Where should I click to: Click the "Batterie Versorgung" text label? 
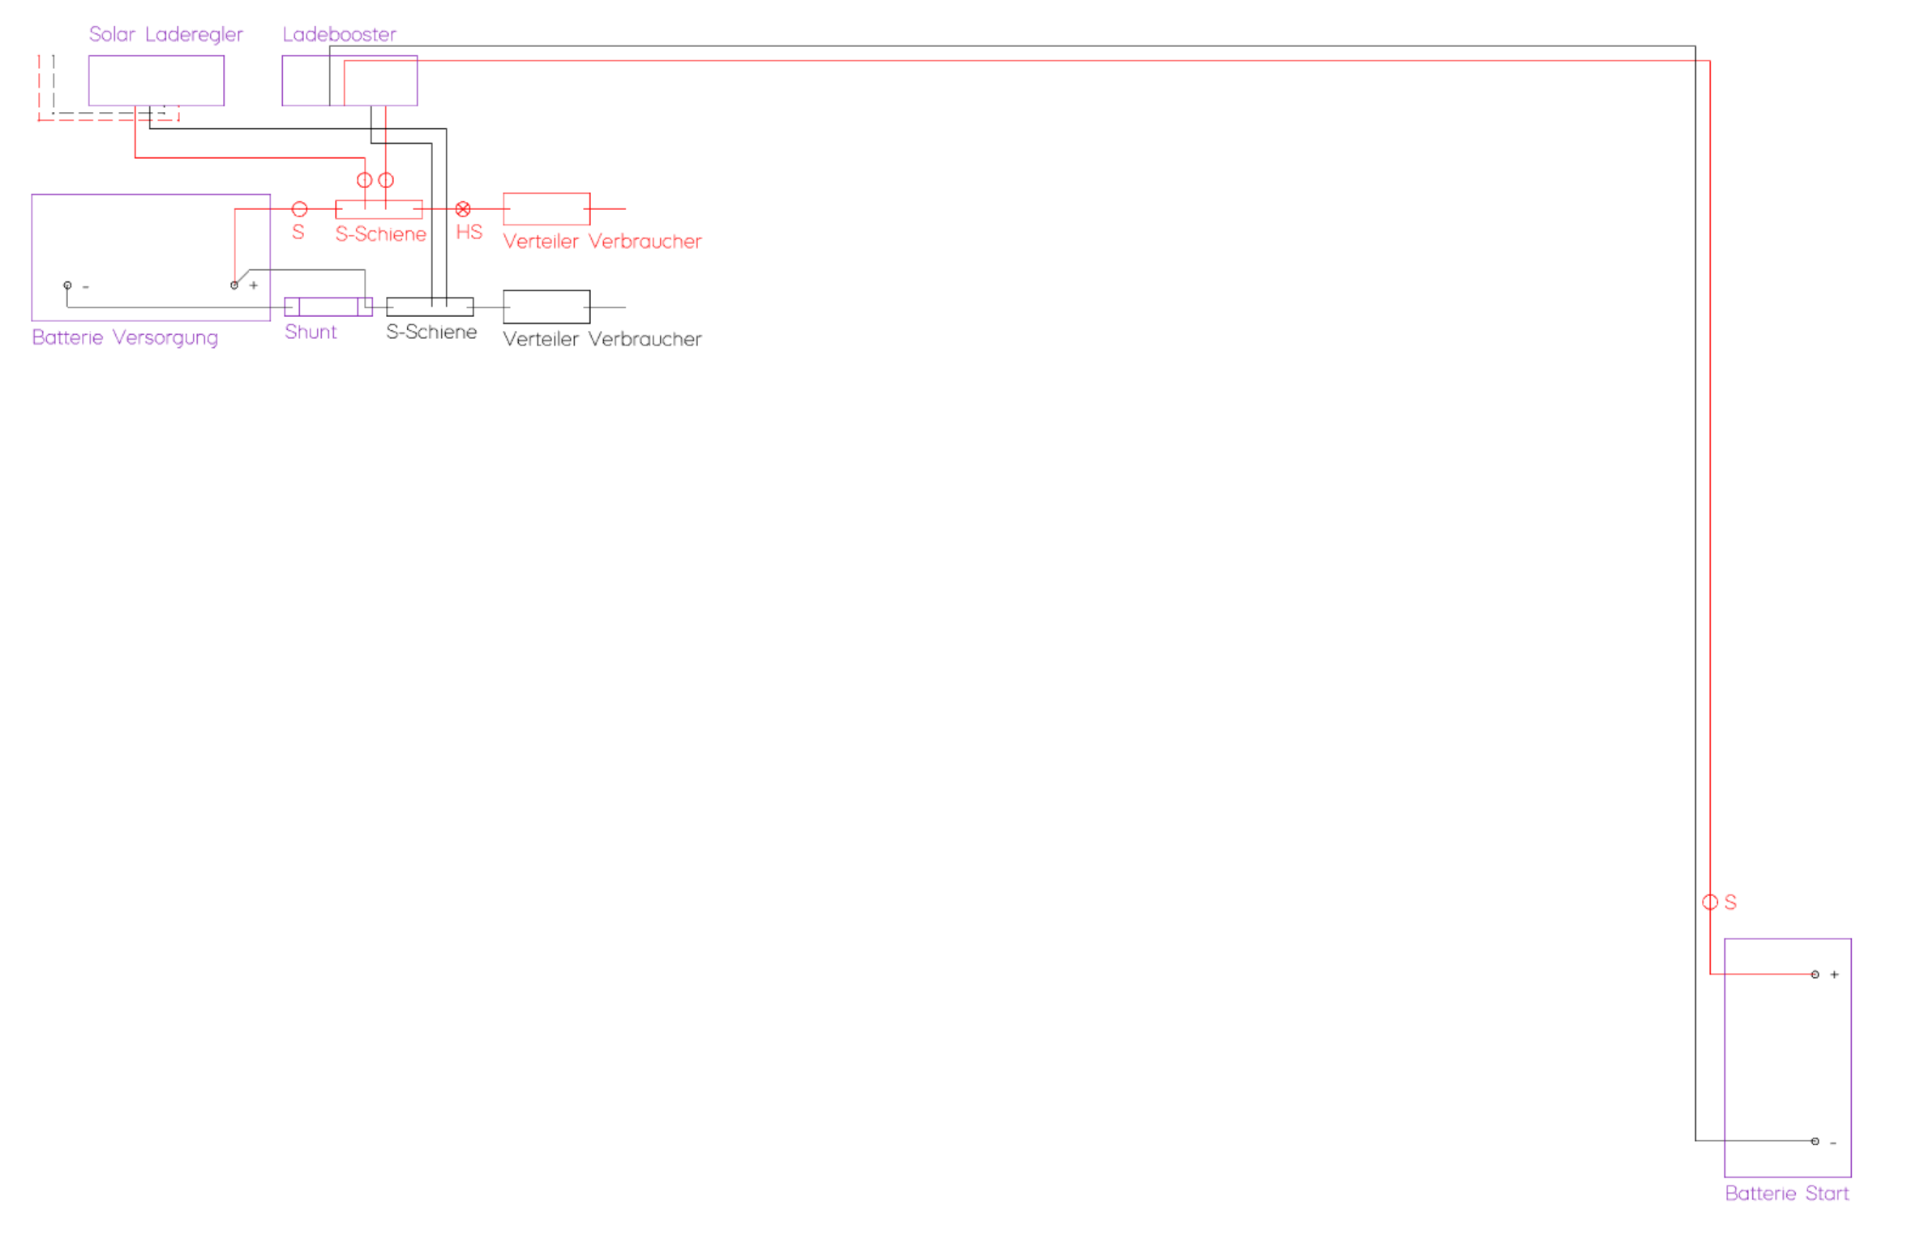point(125,338)
